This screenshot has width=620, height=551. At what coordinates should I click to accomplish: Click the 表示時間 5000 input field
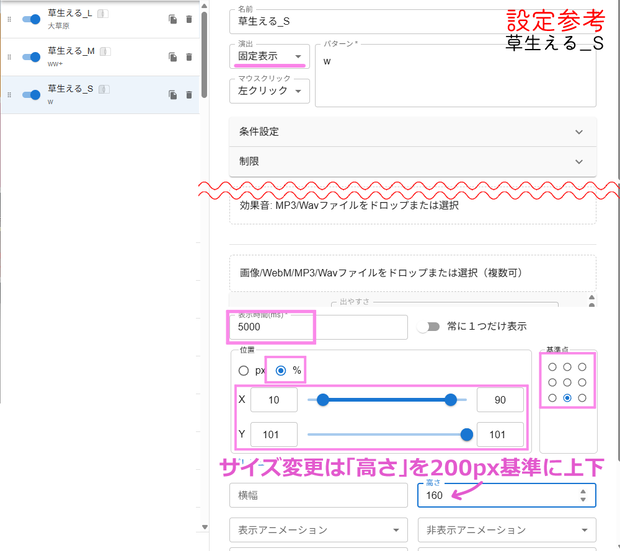pyautogui.click(x=318, y=327)
